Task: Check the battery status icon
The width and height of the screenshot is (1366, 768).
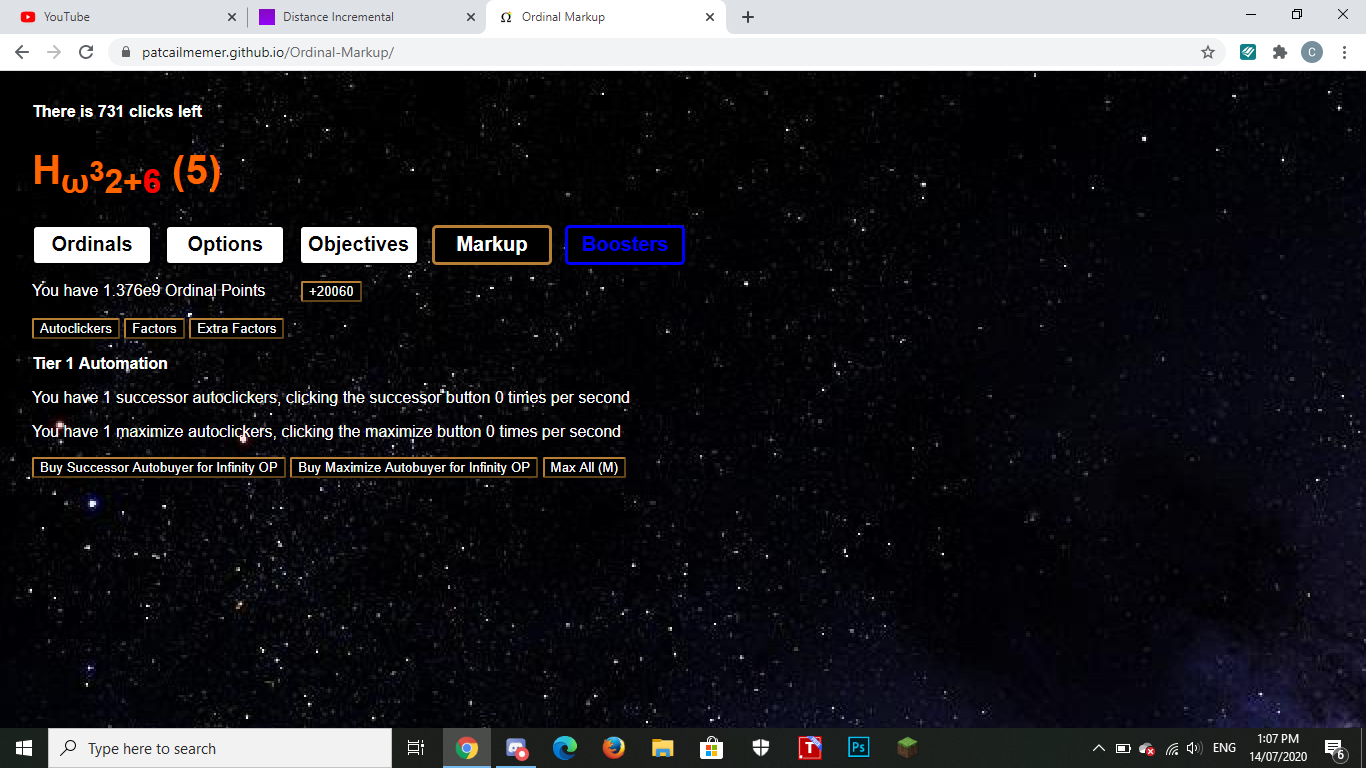Action: pos(1122,748)
